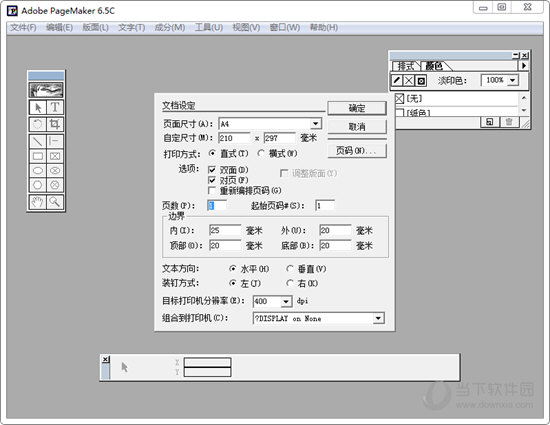Click the custom width field showing 210
The image size is (550, 425).
[234, 138]
